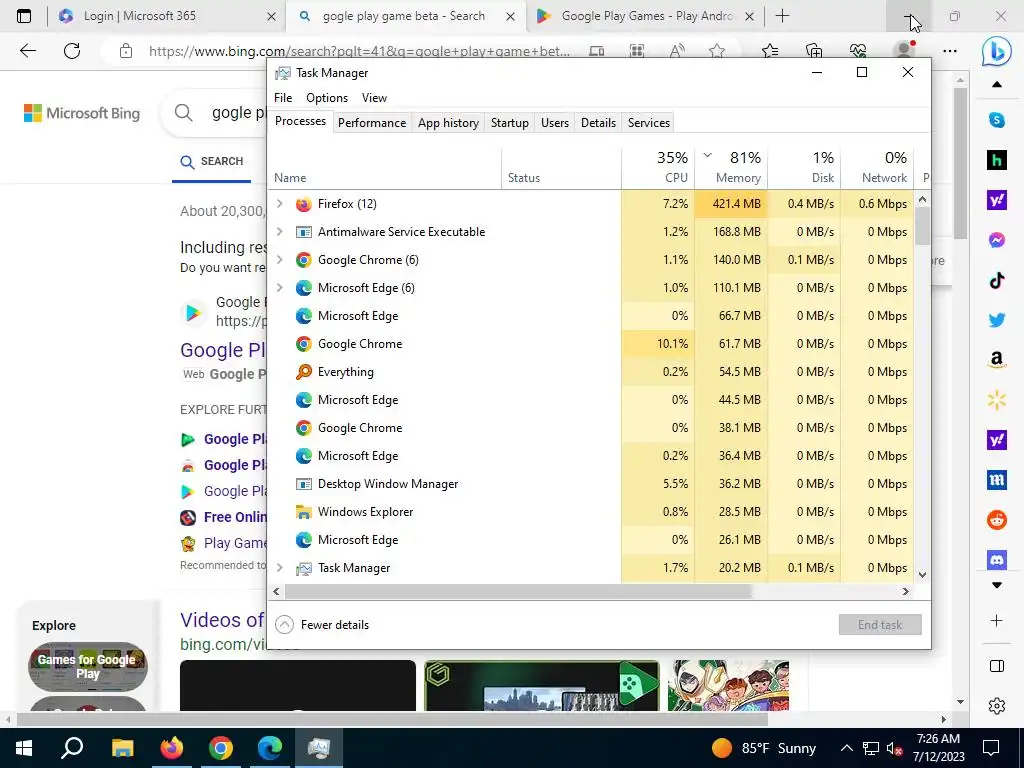The width and height of the screenshot is (1024, 768).
Task: Expand the Firefox (12) process group
Action: point(280,204)
